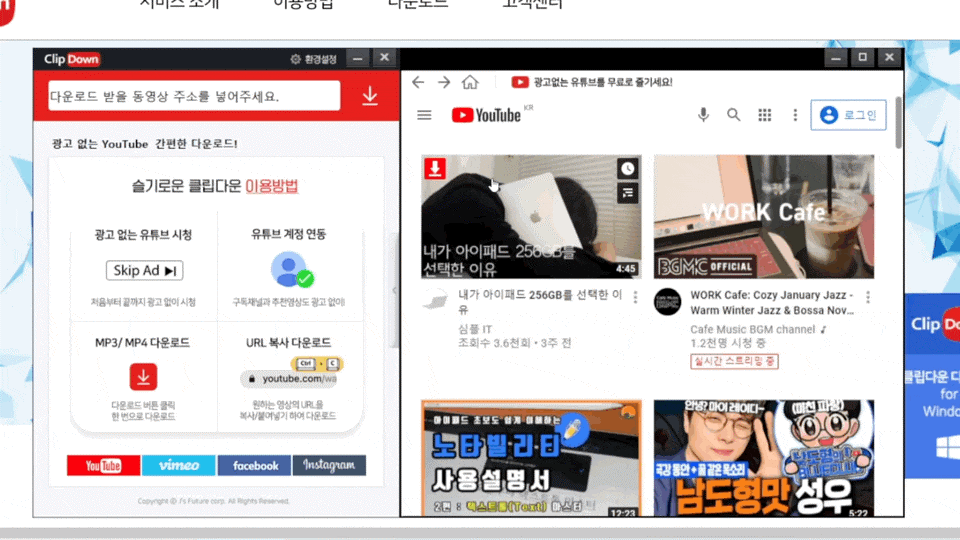Screen dimensions: 960x540
Task: Open browser home icon
Action: tap(470, 81)
